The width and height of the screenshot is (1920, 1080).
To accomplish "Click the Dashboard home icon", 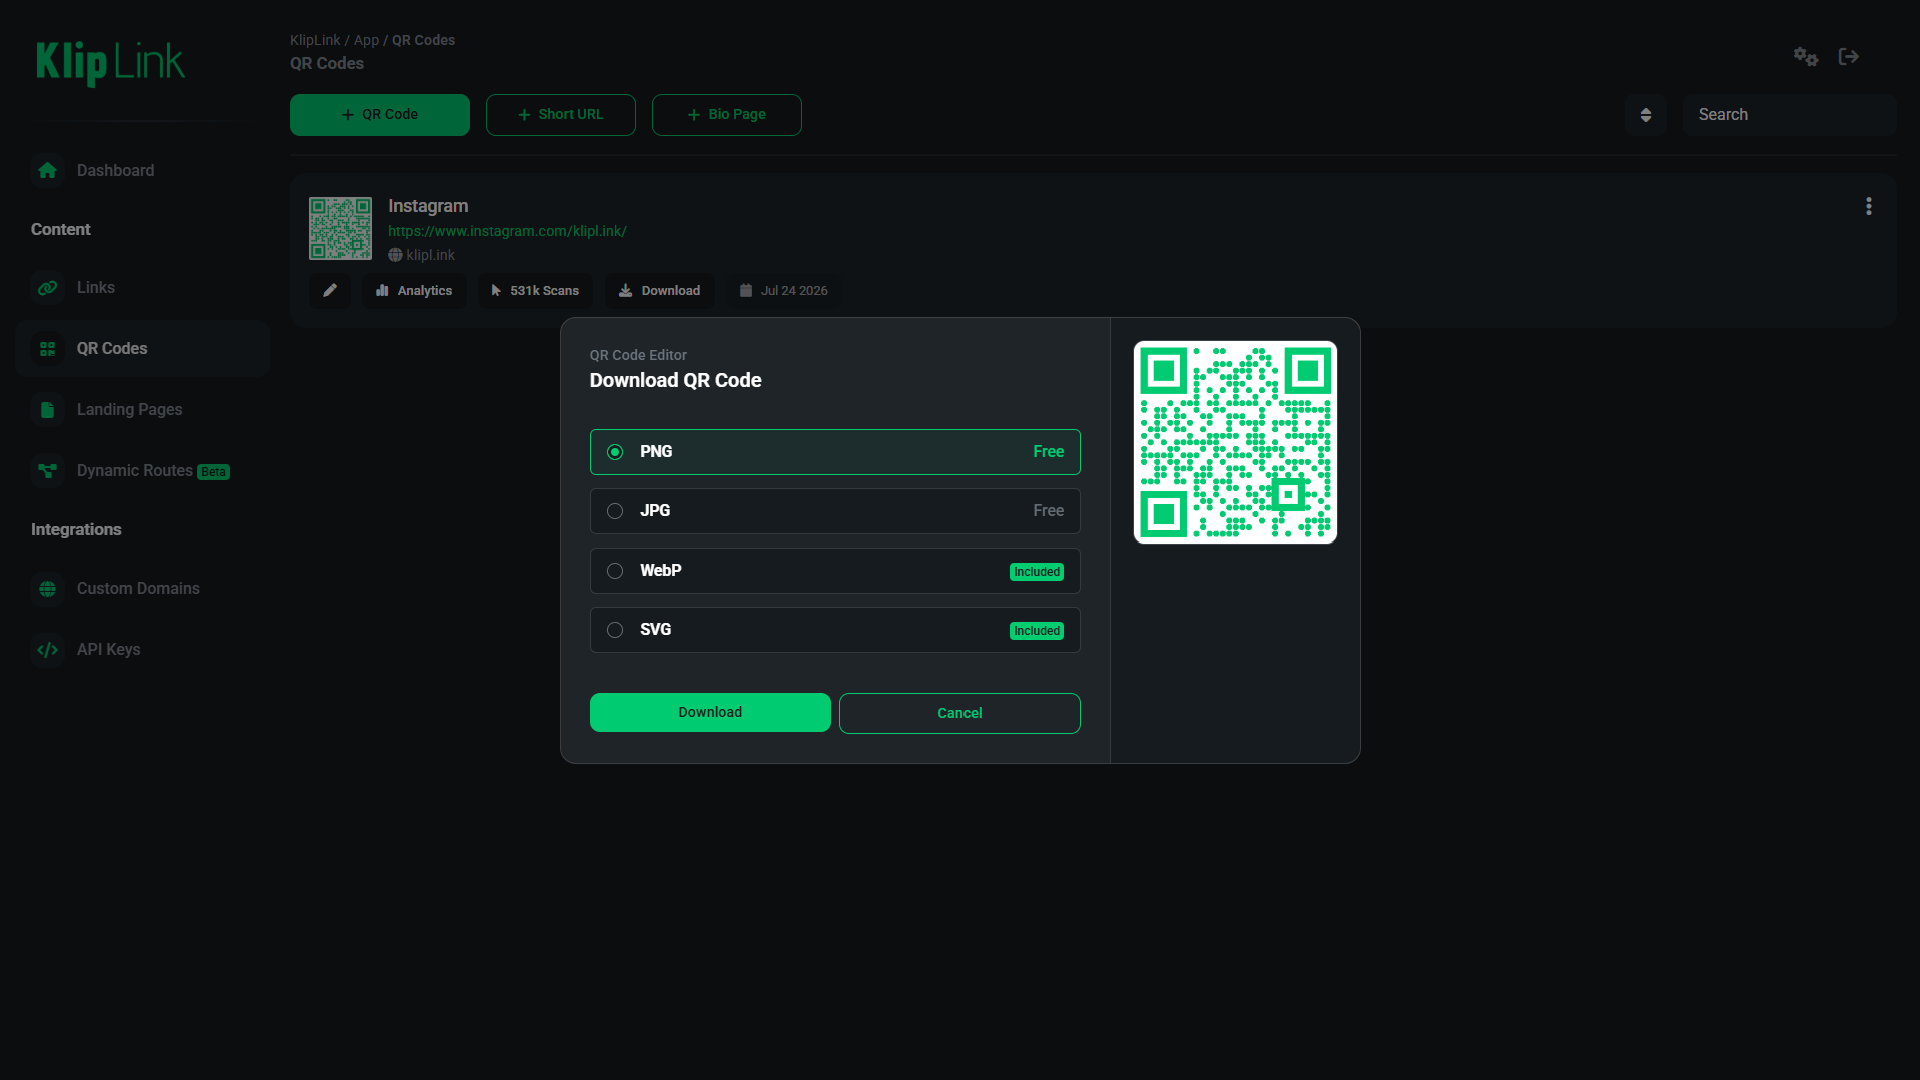I will (47, 171).
